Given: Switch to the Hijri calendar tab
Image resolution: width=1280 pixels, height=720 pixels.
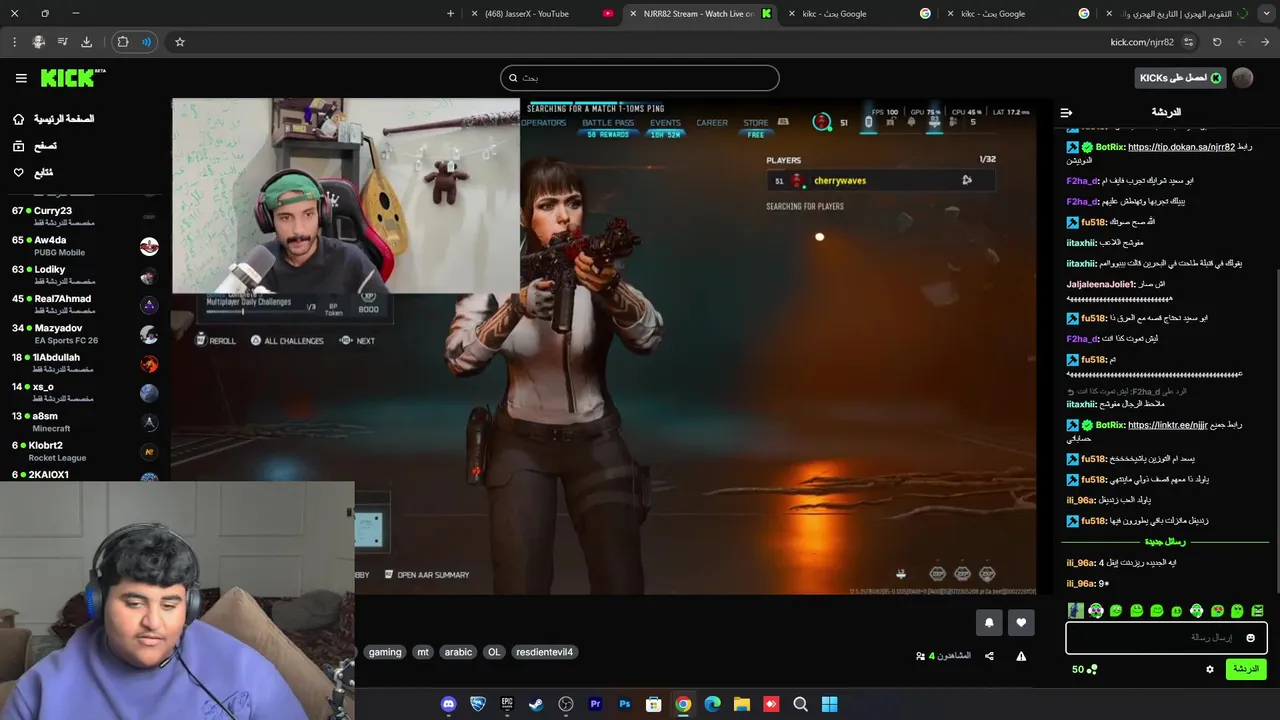Looking at the screenshot, I should [1175, 14].
